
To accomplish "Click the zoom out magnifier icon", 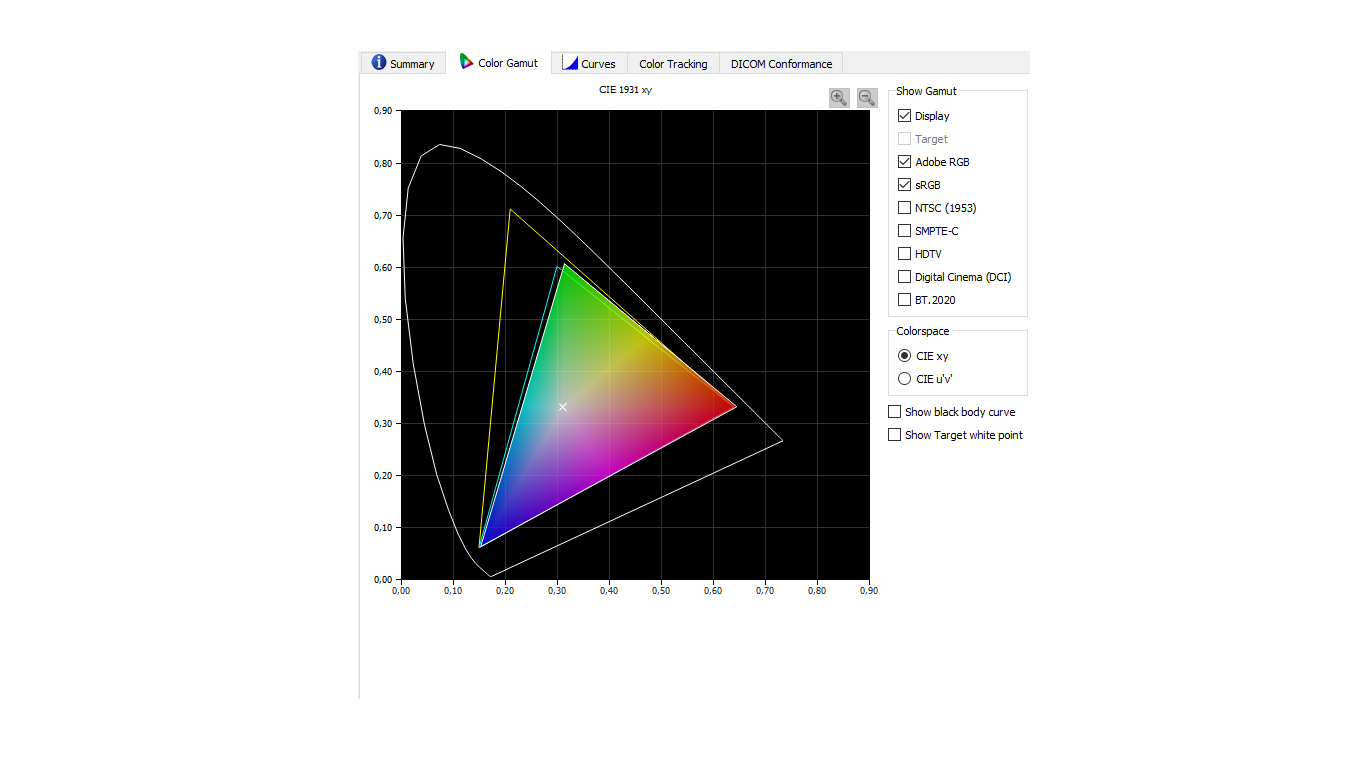I will [867, 97].
